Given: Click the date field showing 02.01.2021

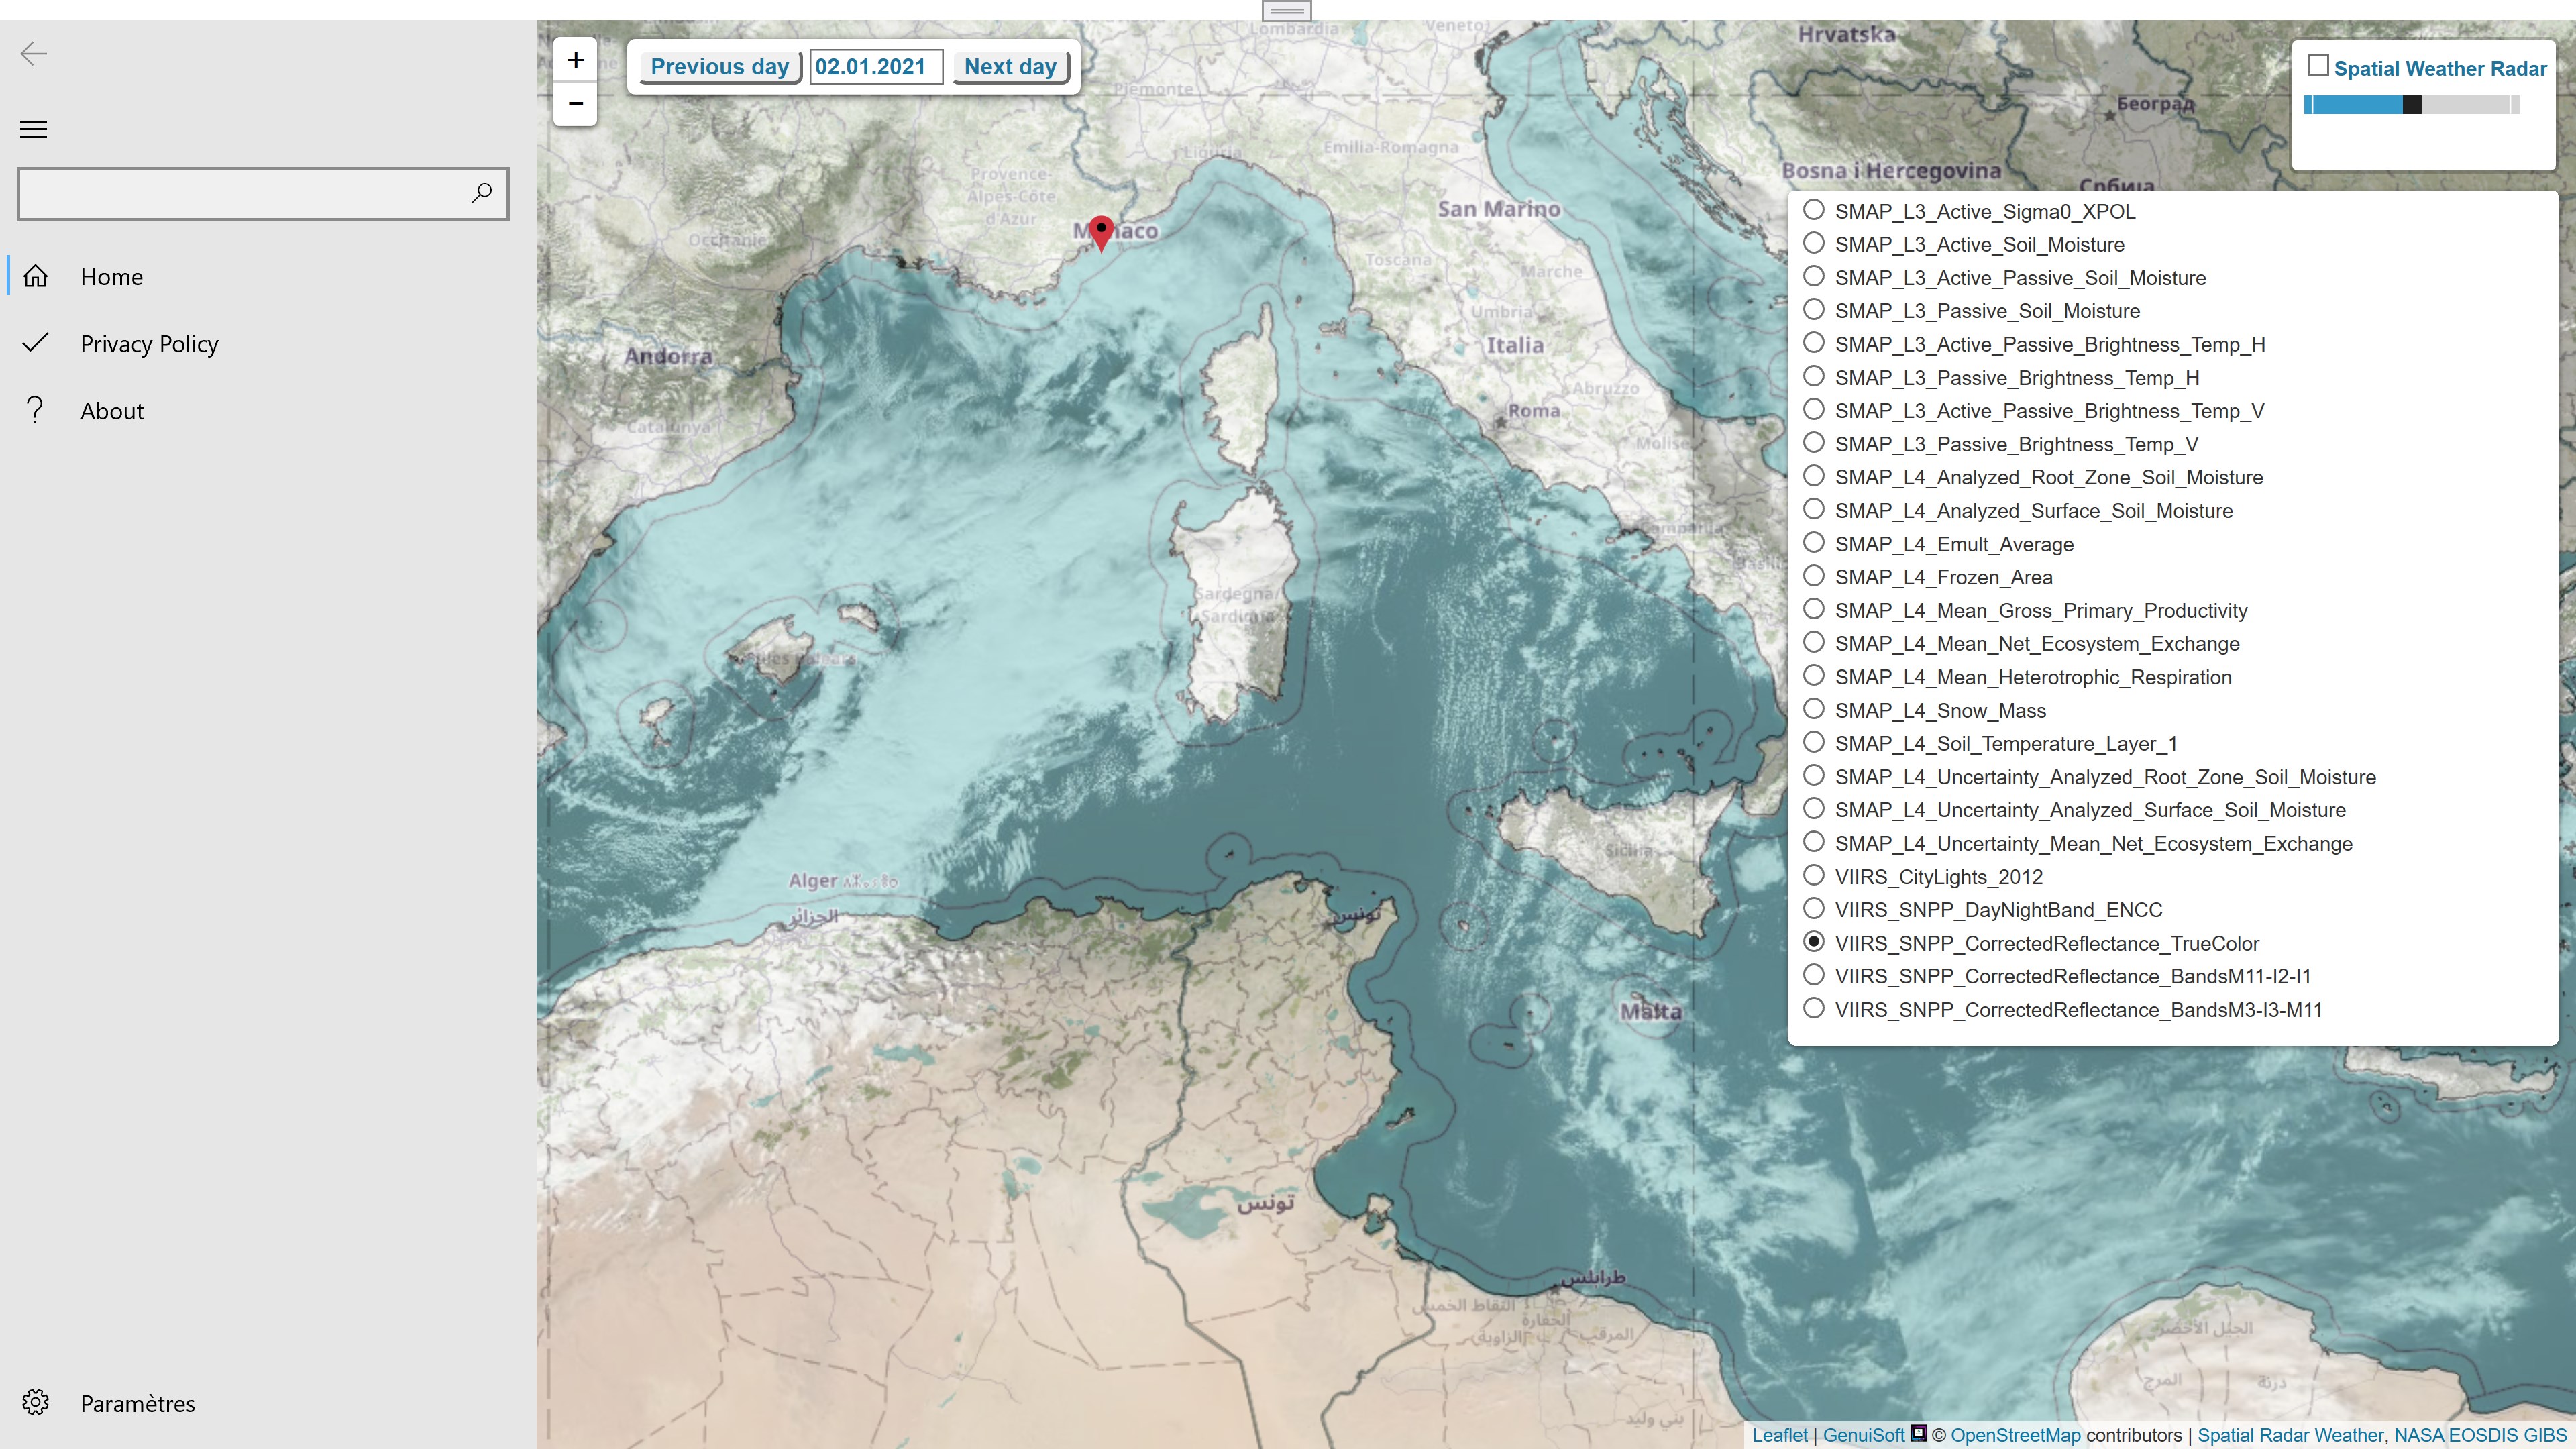Looking at the screenshot, I should pos(875,67).
